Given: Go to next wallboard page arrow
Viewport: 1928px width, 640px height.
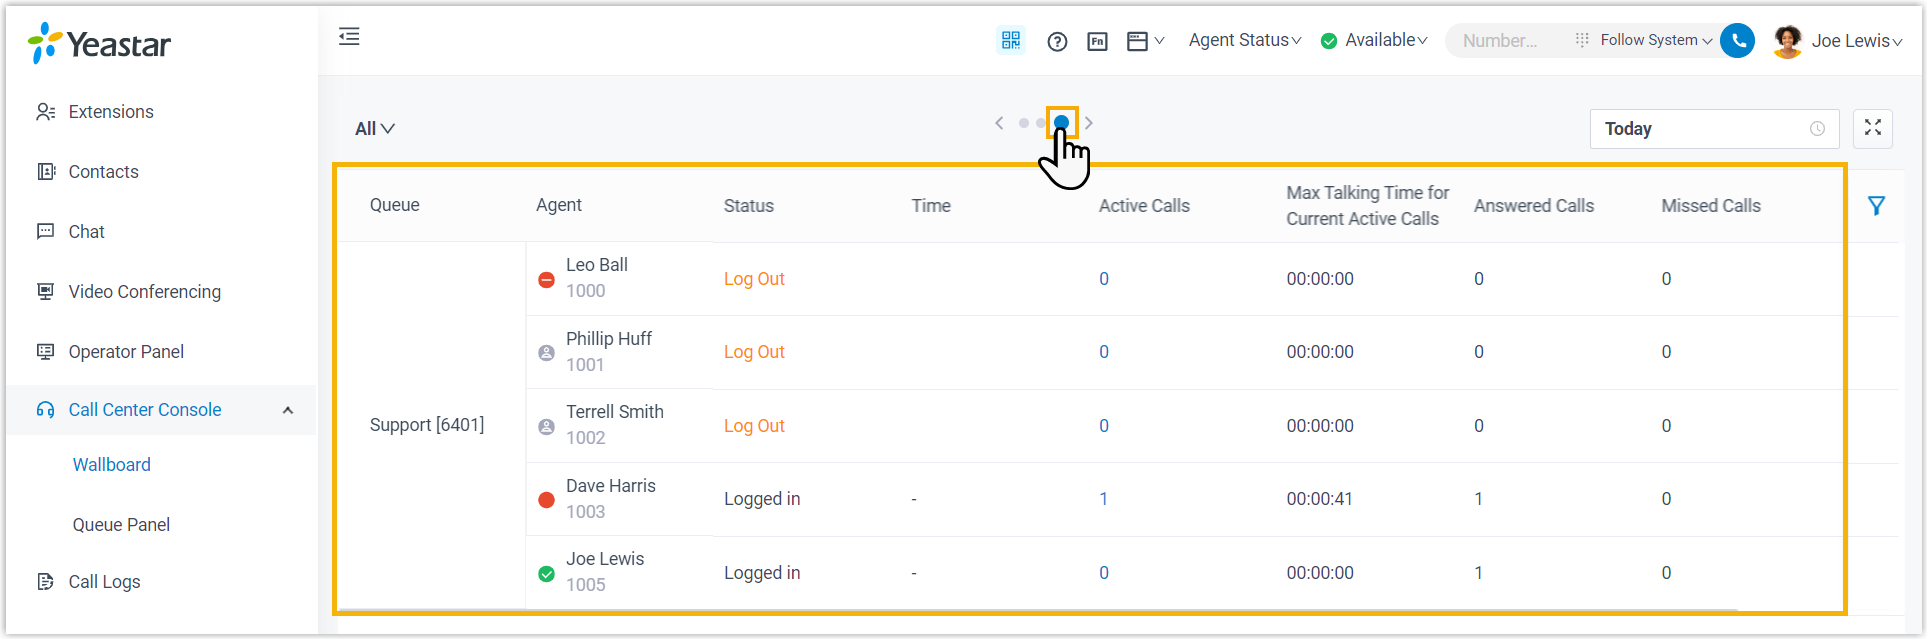Looking at the screenshot, I should click(1089, 123).
